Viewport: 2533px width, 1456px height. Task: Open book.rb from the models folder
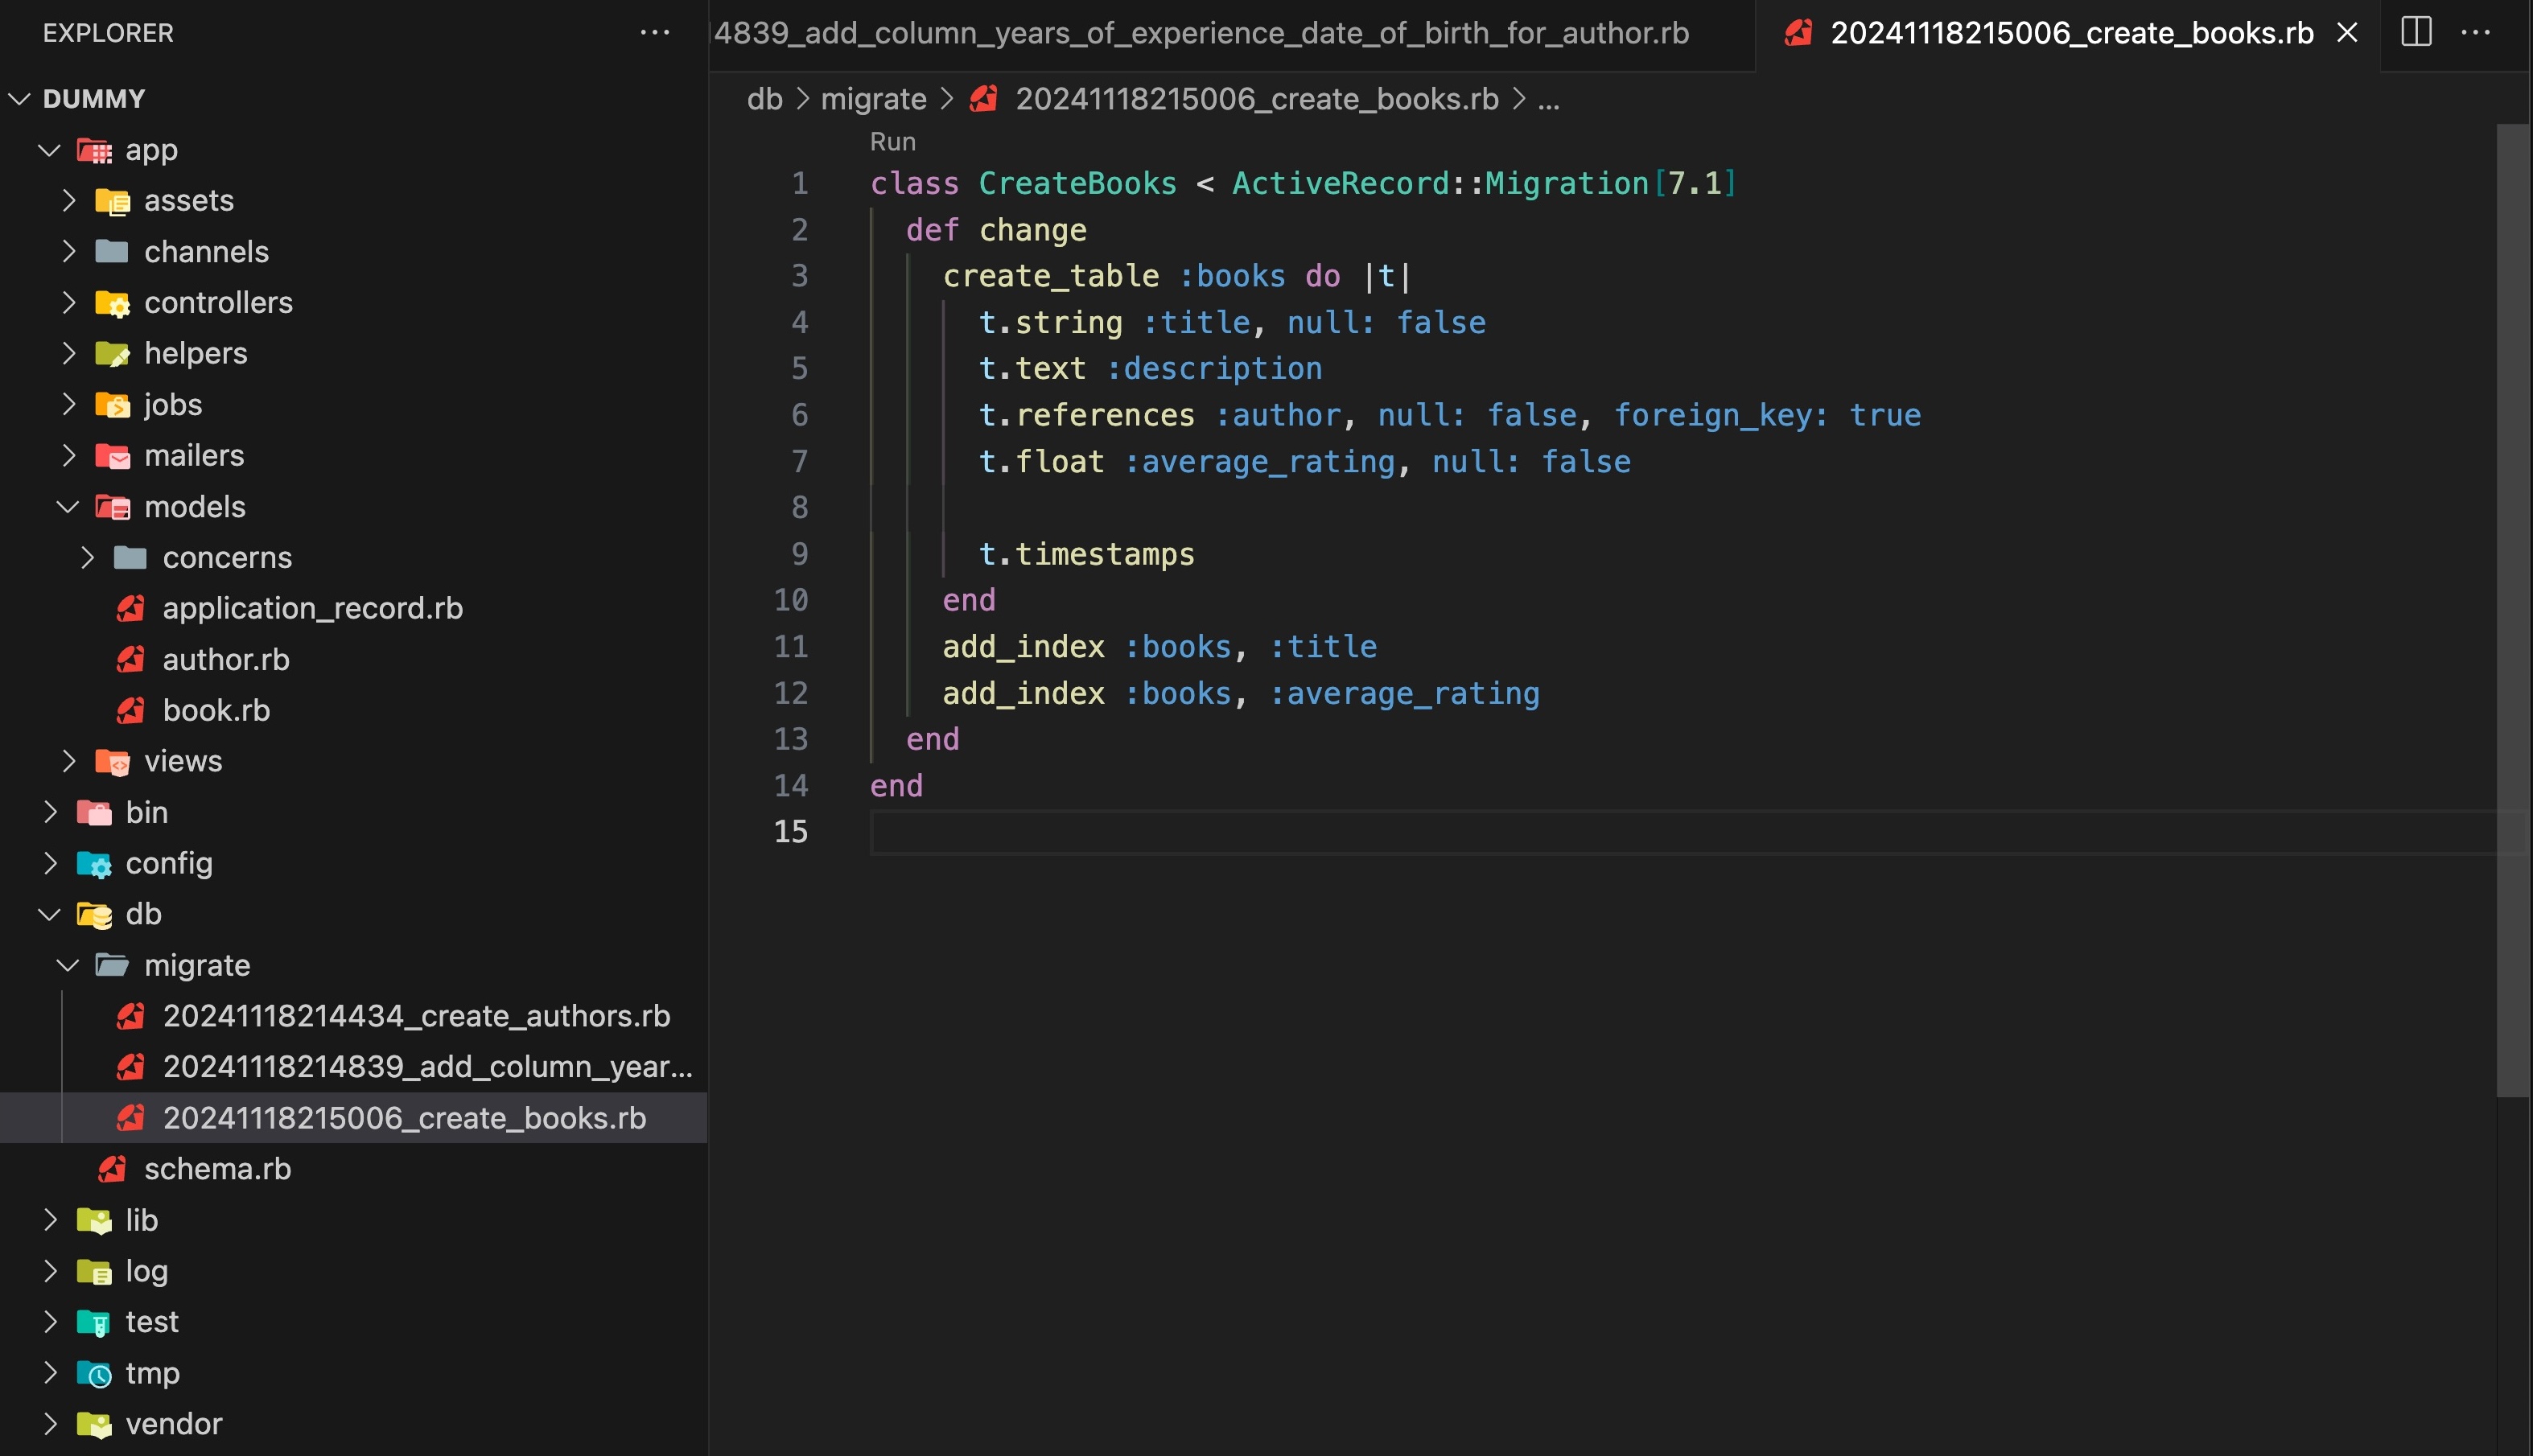(216, 710)
